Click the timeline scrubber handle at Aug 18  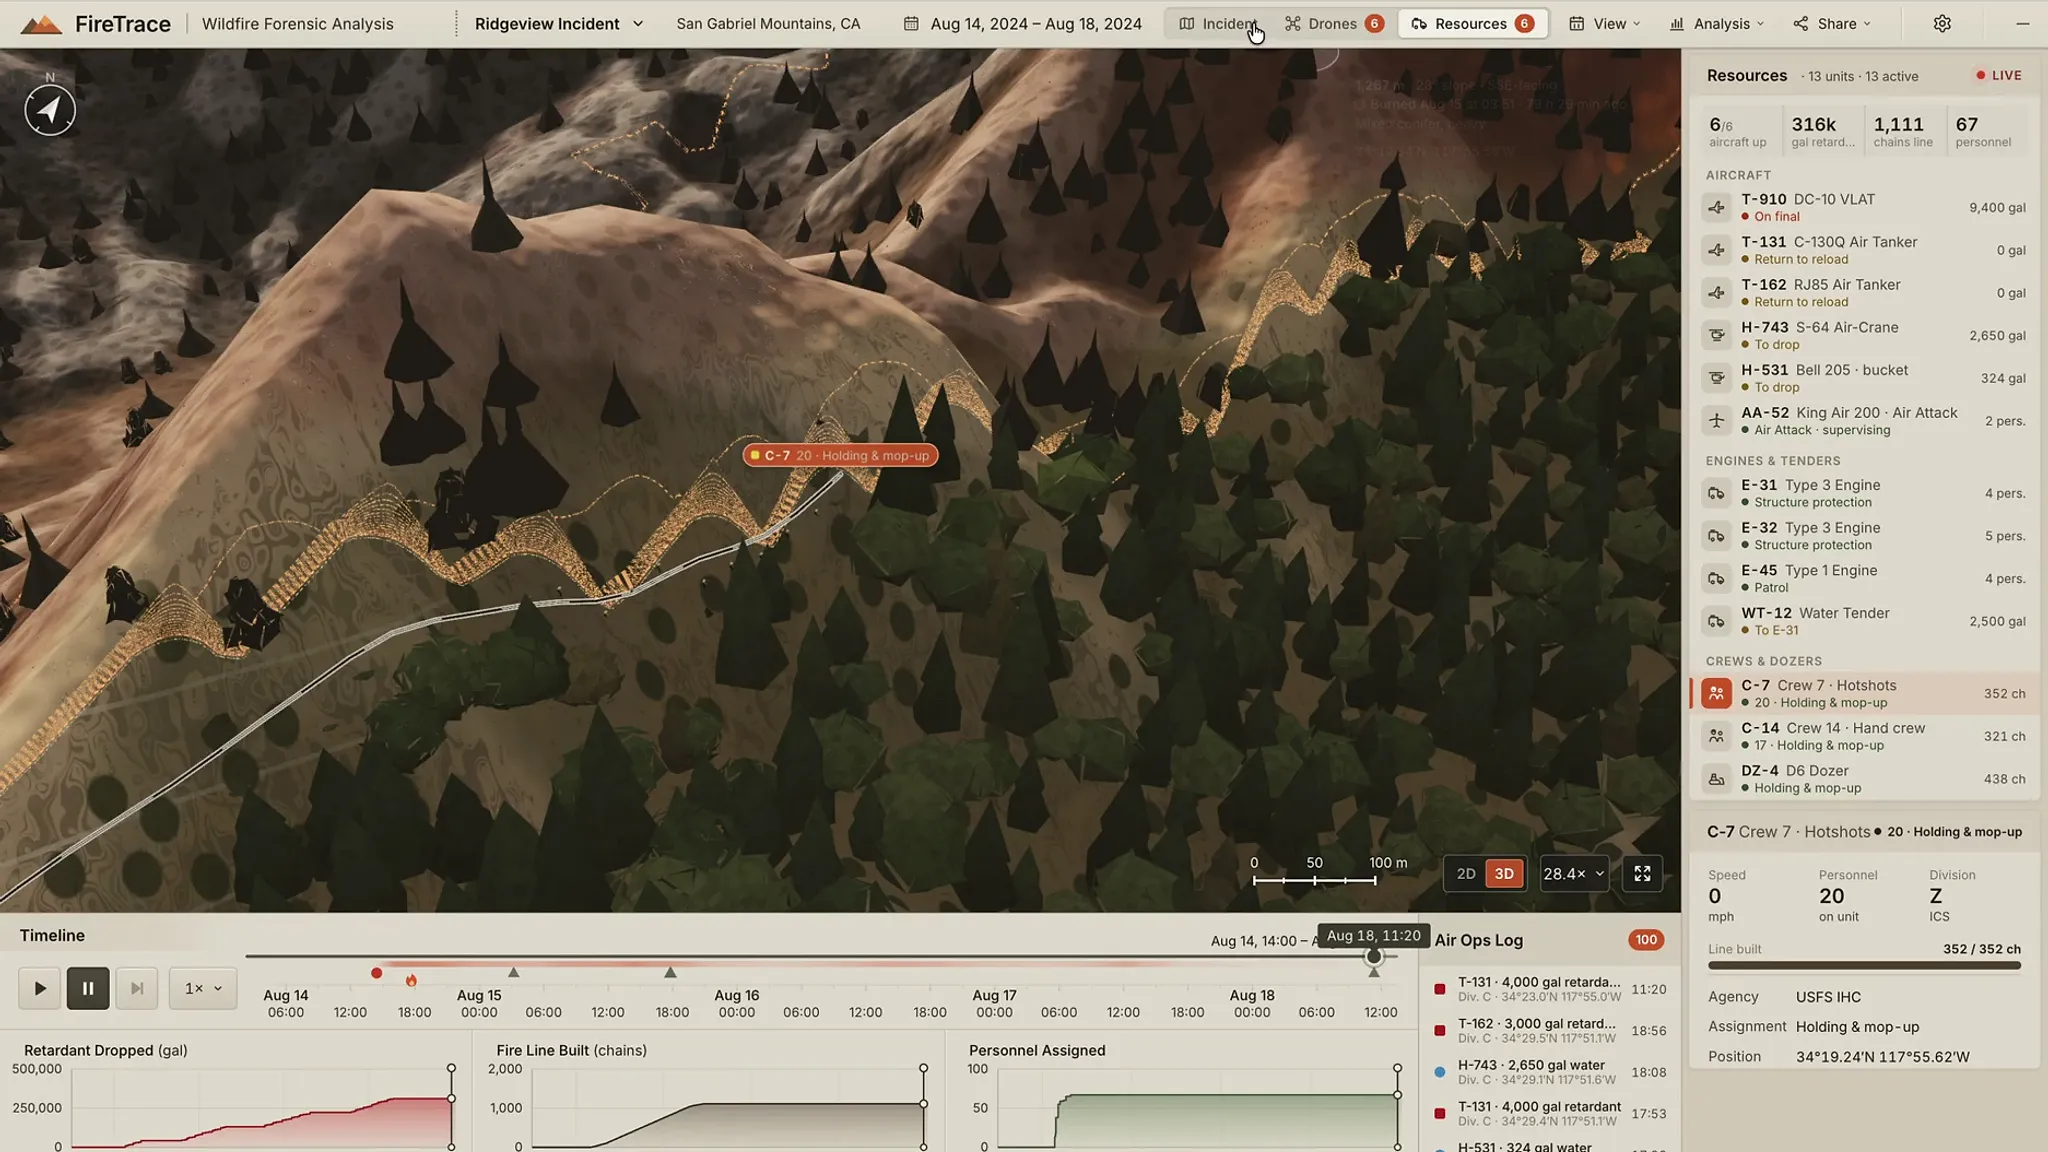1374,957
